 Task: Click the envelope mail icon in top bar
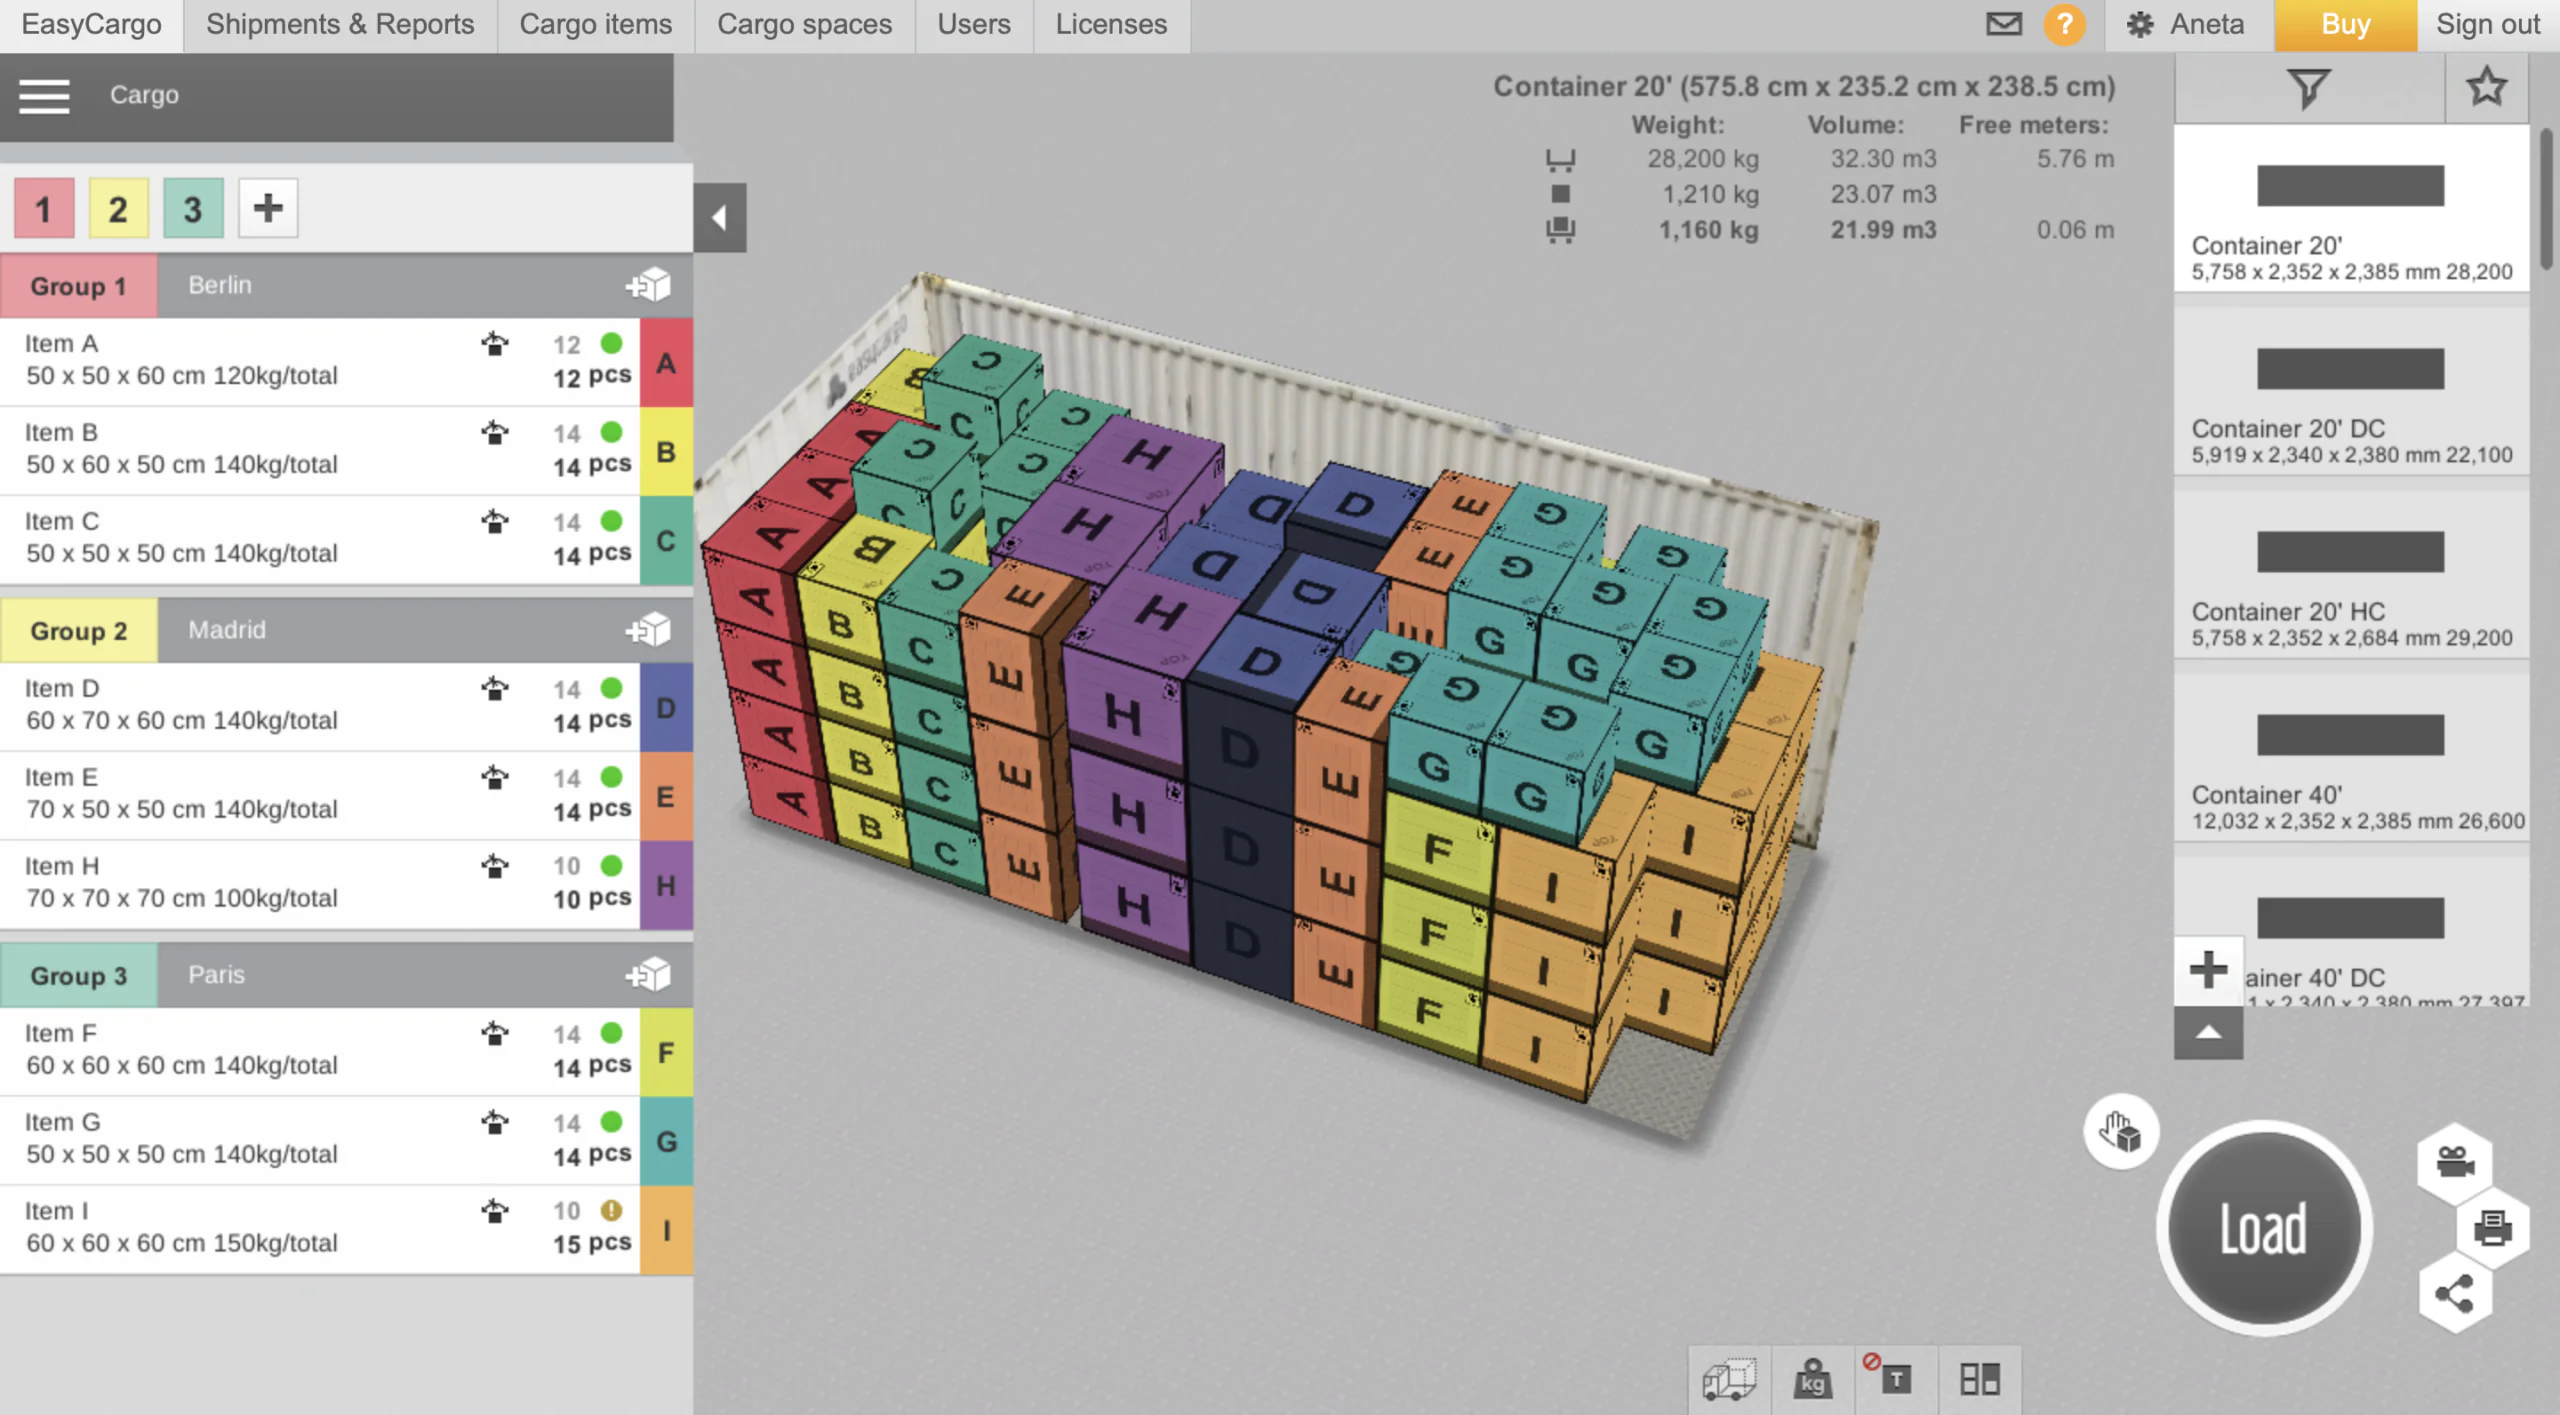point(2004,24)
